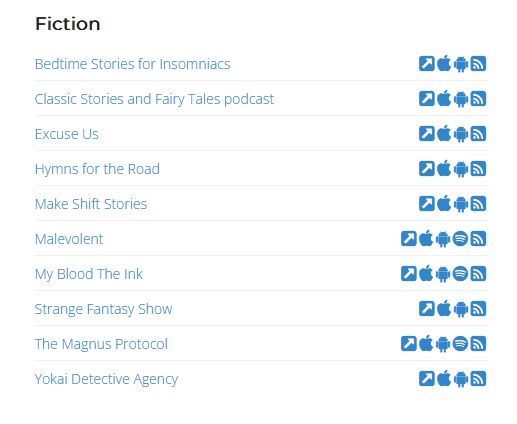Open the Yokai Detective Agency link
517x424 pixels.
tap(106, 379)
